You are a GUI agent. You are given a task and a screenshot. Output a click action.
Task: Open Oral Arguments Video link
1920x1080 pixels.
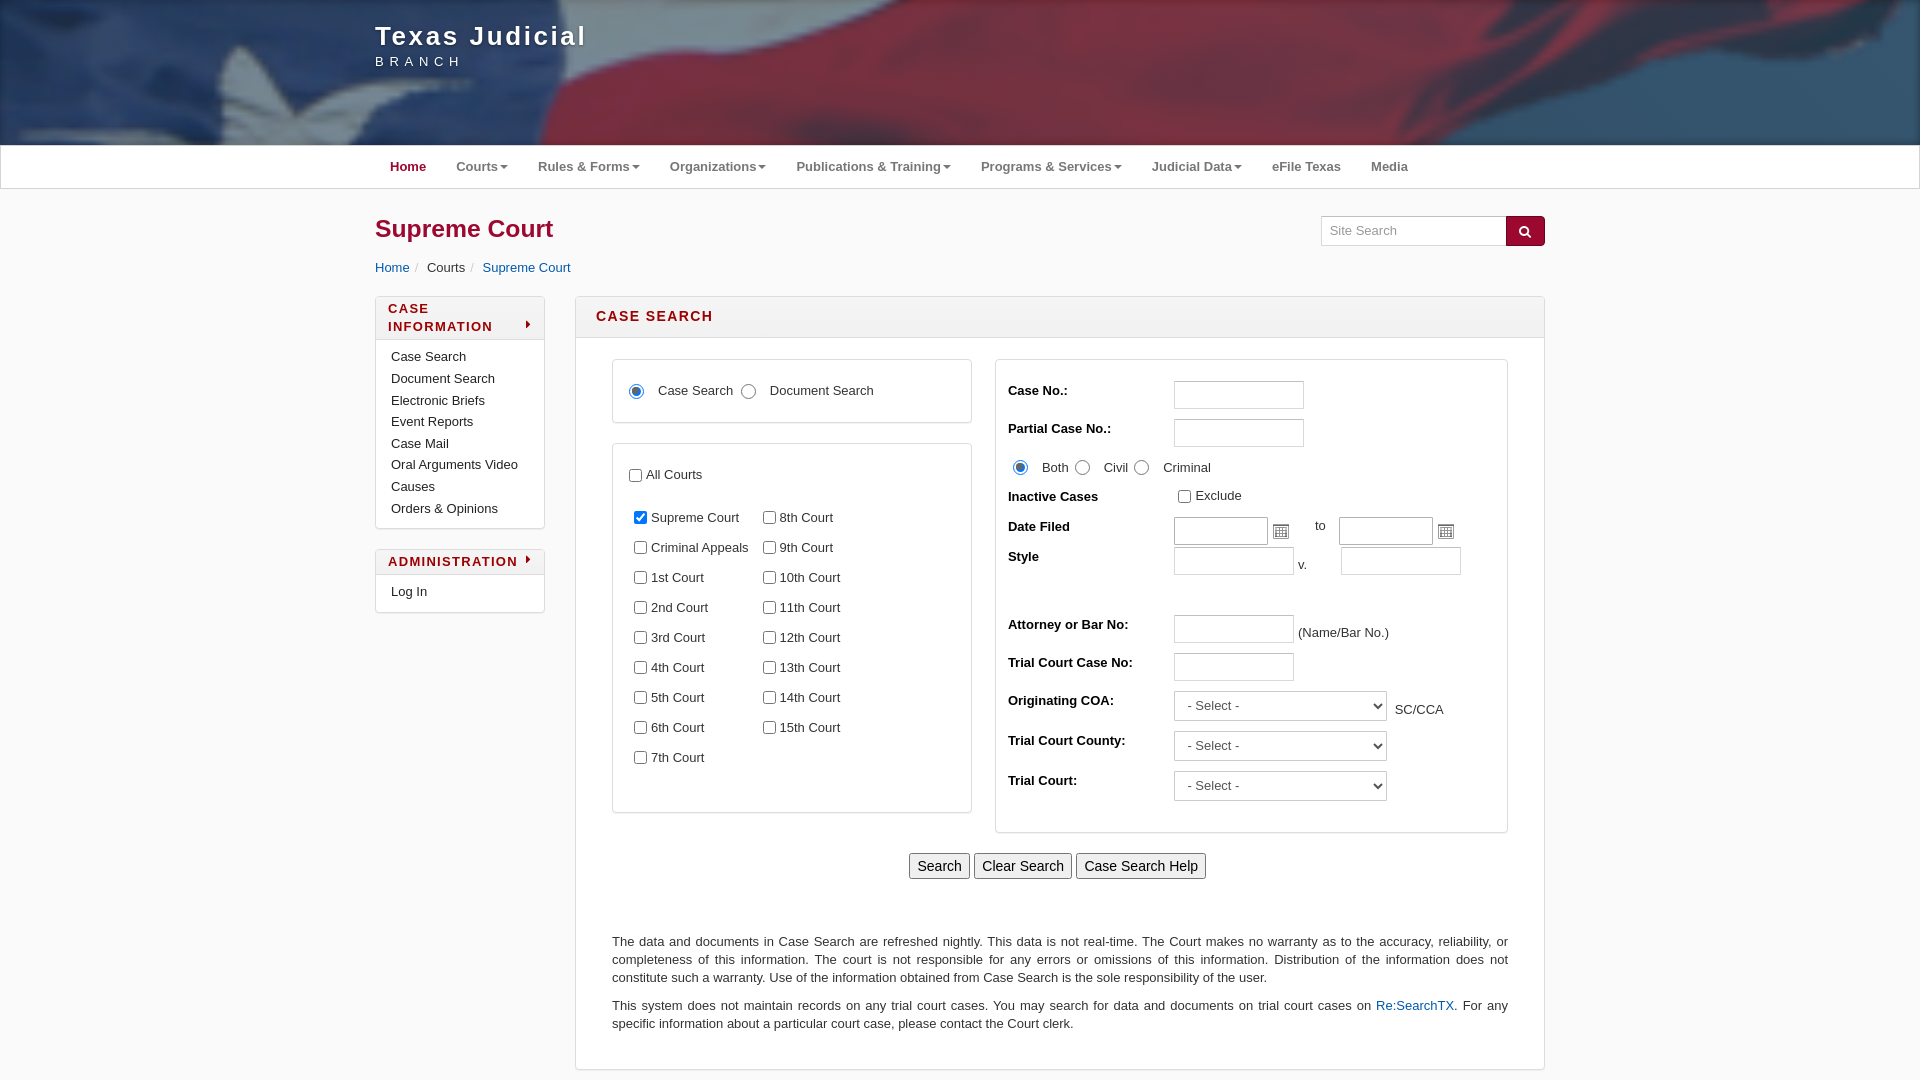(x=454, y=465)
